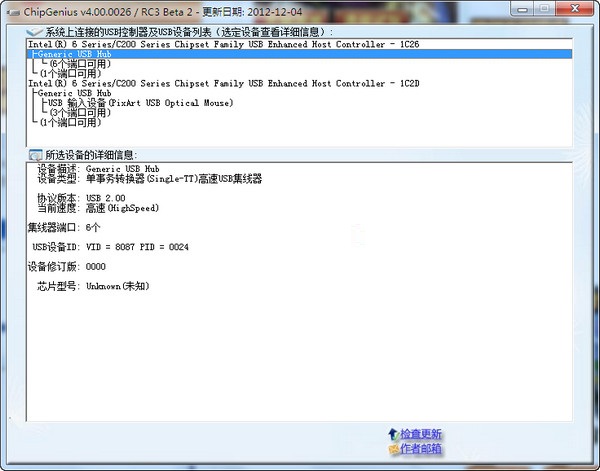Click the USB device list header icon
The image size is (600, 471).
point(35,32)
